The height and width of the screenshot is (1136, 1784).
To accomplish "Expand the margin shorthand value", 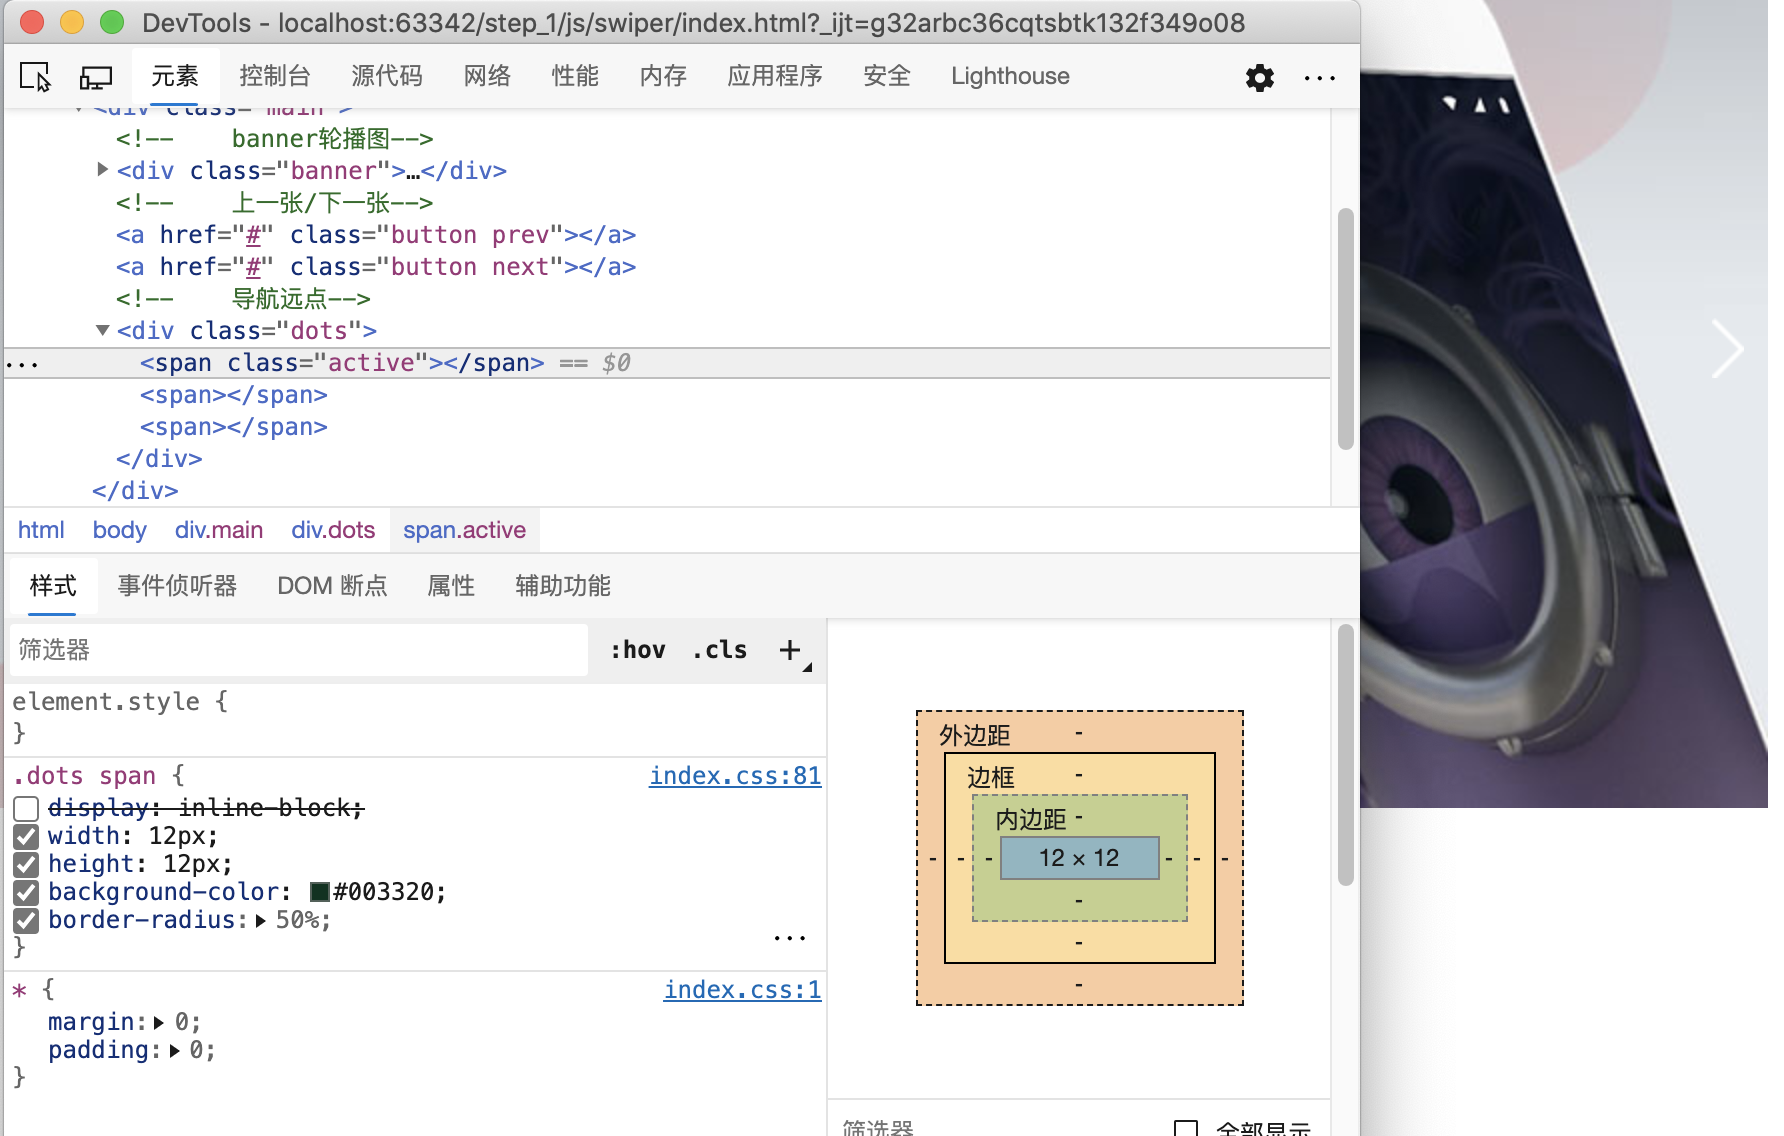I will (x=159, y=1022).
